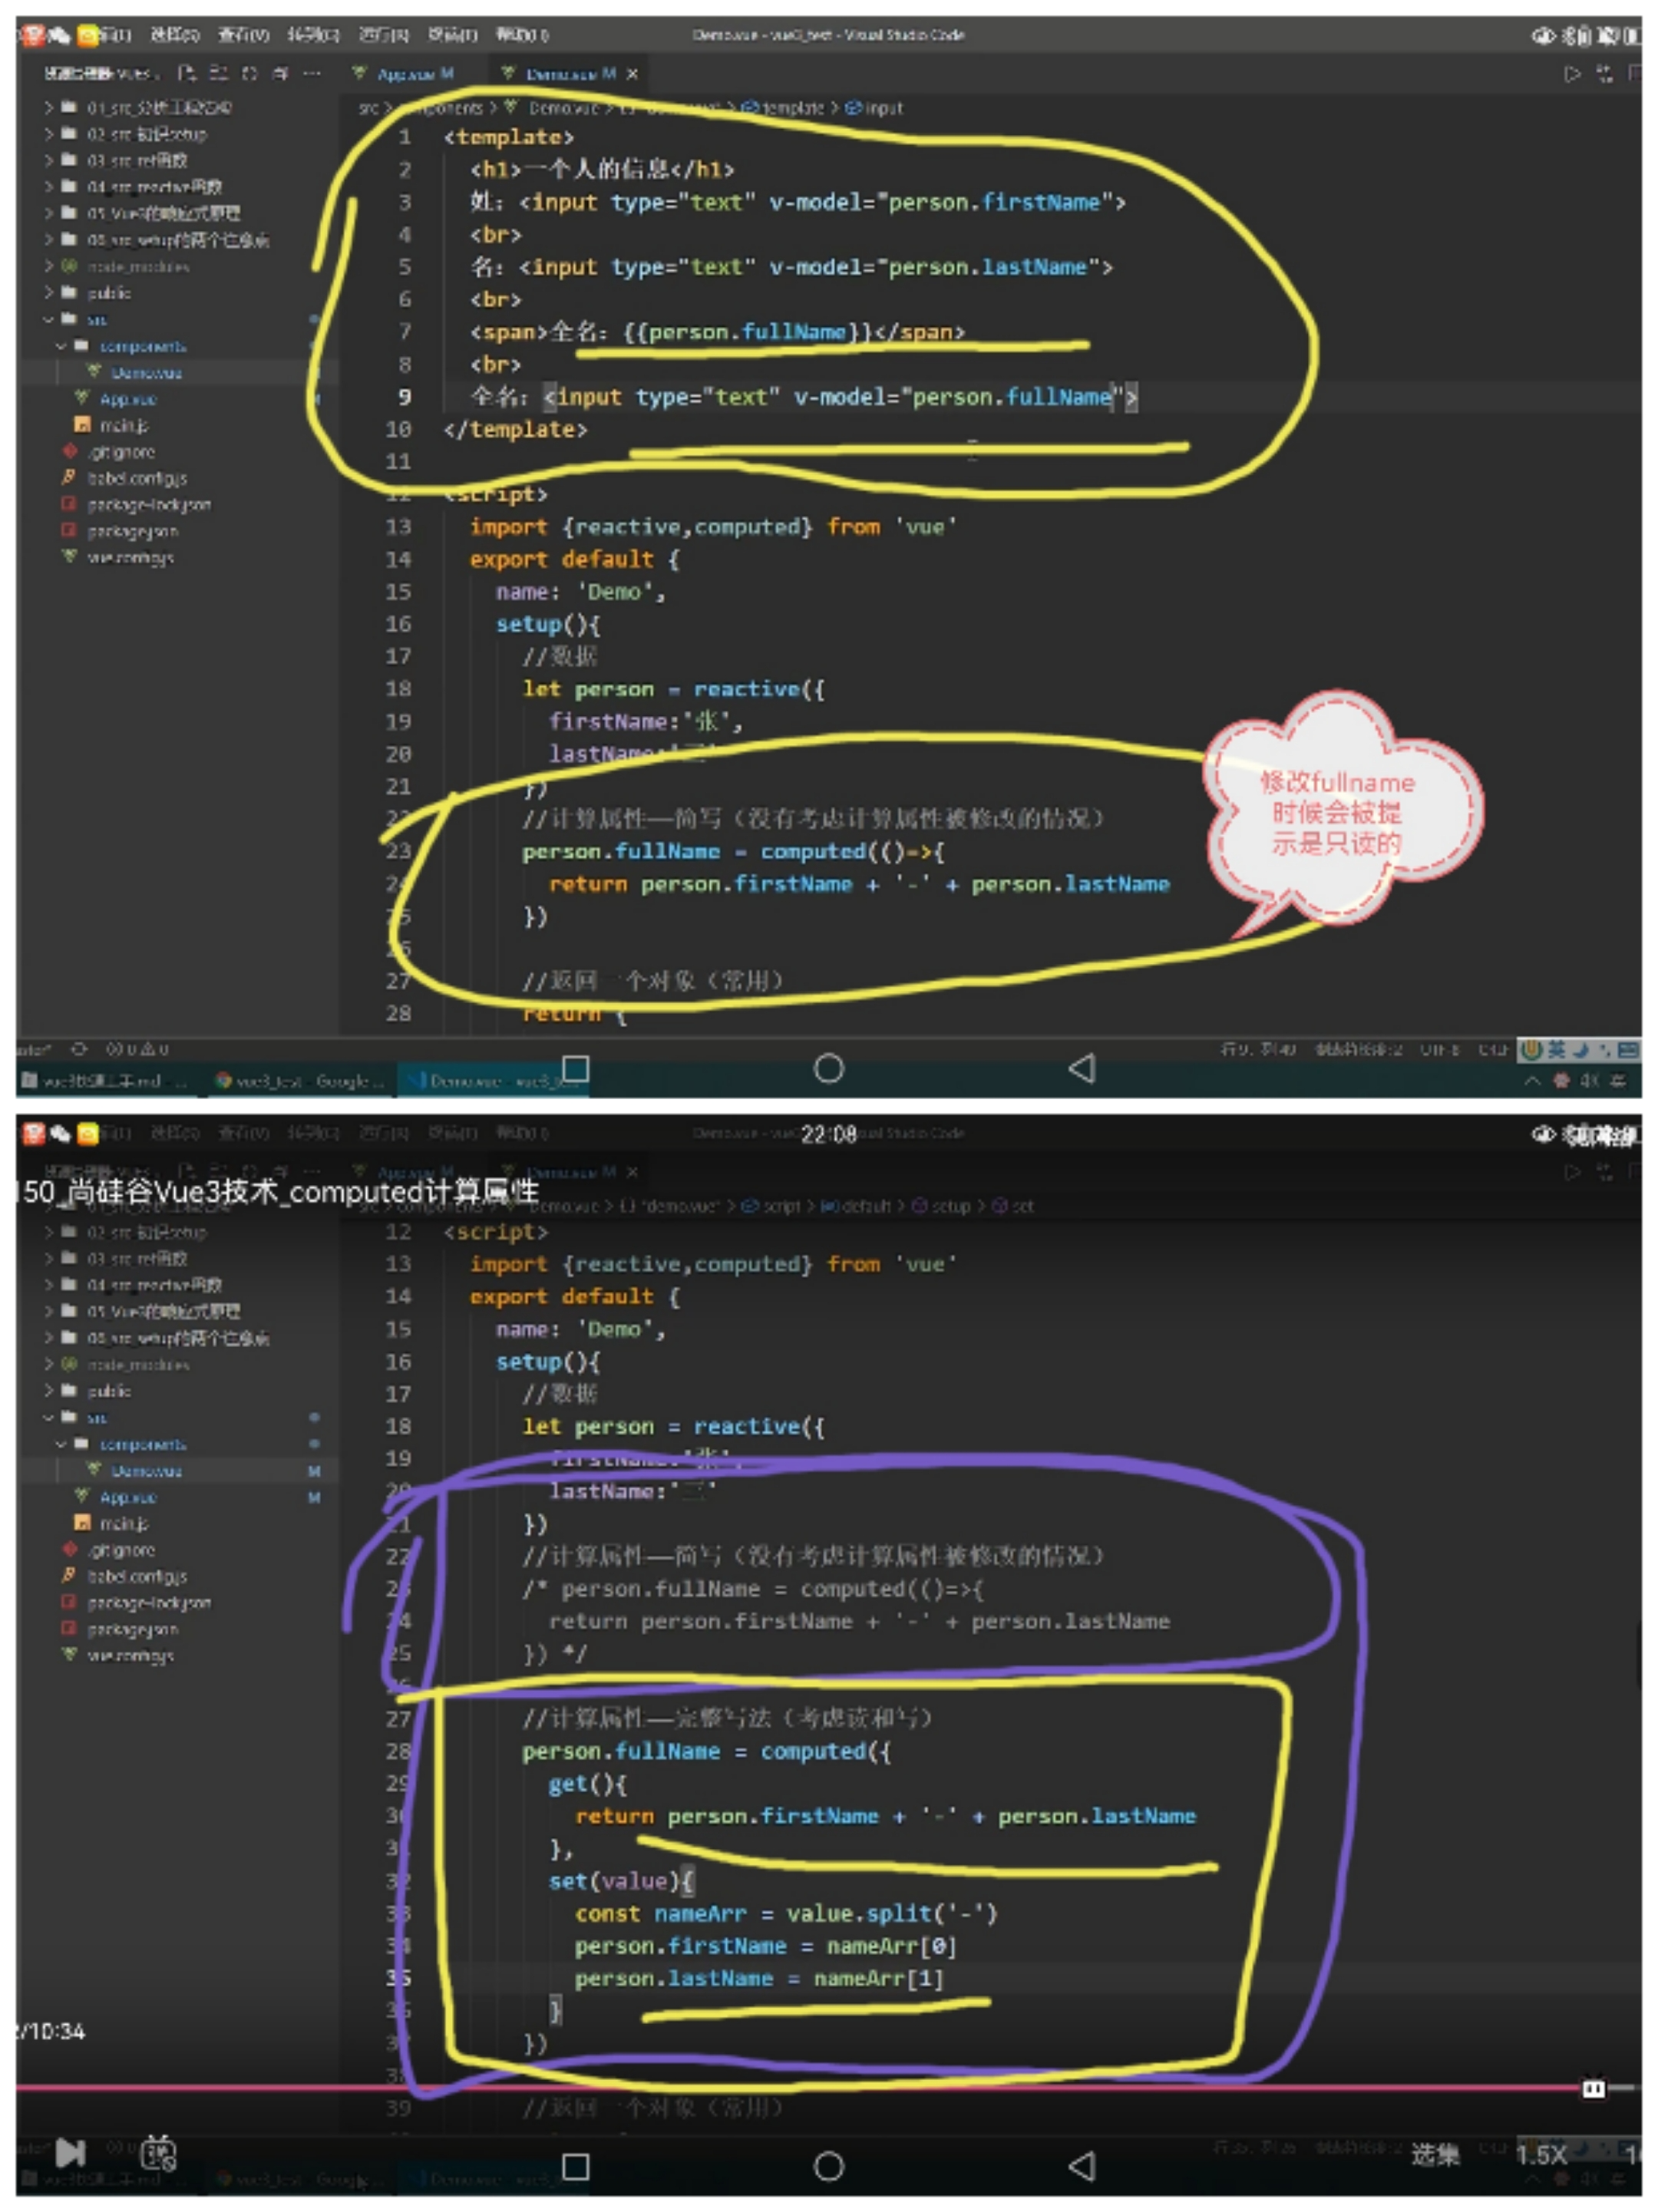1658x2212 pixels.
Task: Click the New File icon in explorer header
Action: click(187, 73)
